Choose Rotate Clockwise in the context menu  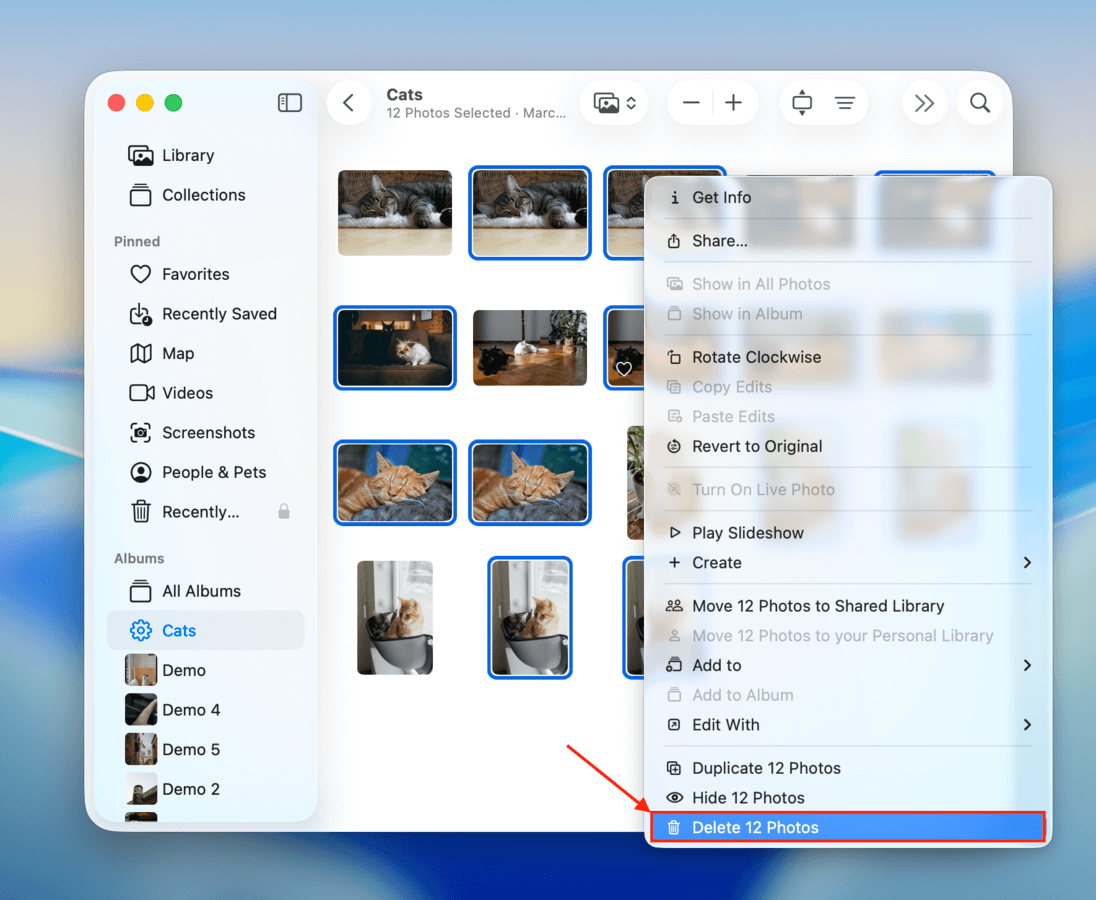pos(755,356)
